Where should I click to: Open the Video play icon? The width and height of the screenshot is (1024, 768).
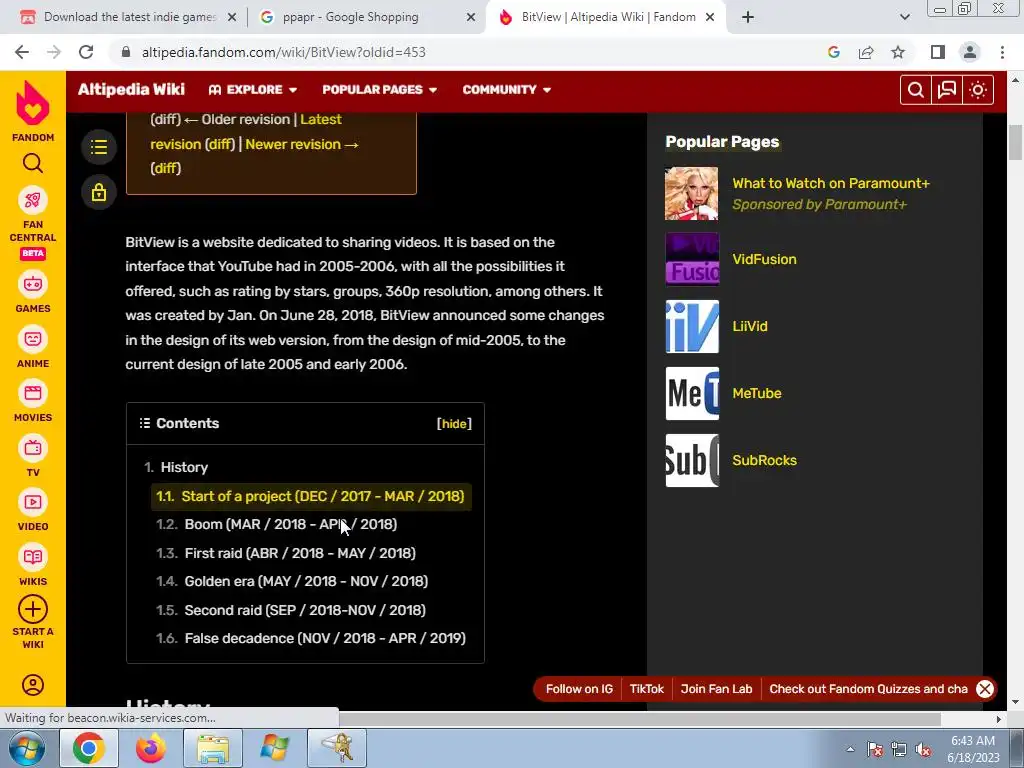point(33,502)
